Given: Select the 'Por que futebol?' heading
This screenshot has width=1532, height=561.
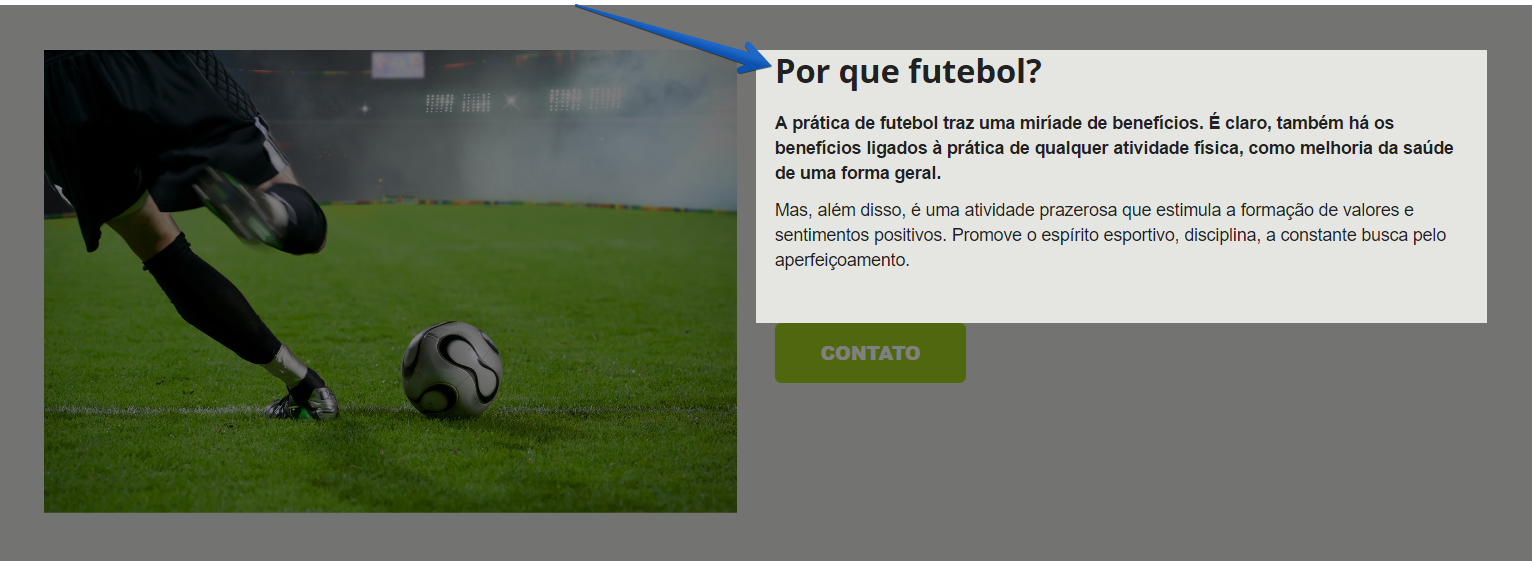Looking at the screenshot, I should [908, 72].
